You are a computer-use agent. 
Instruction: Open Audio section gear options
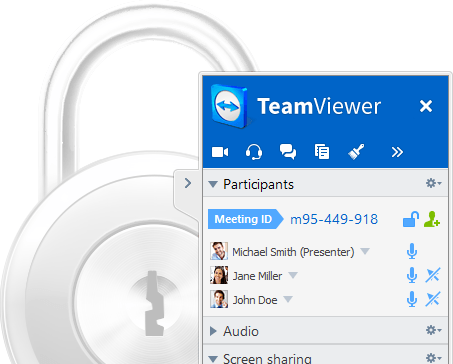(433, 330)
